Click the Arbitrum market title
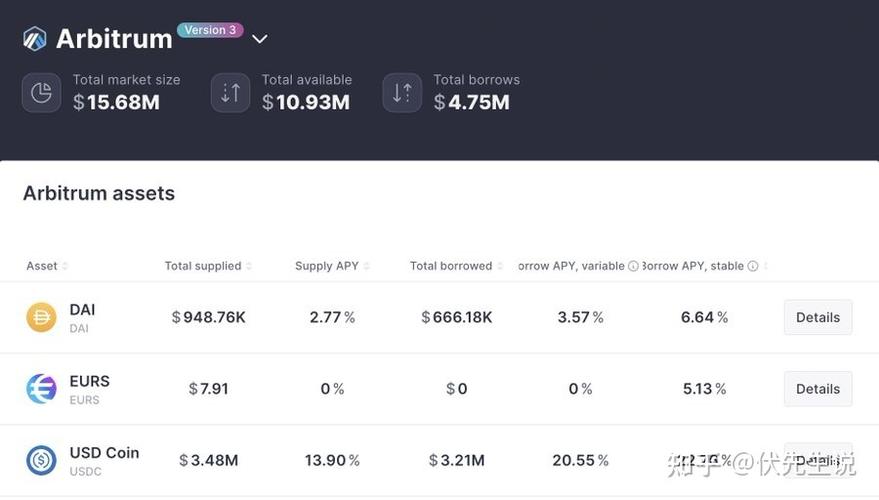The width and height of the screenshot is (879, 500). tap(114, 39)
